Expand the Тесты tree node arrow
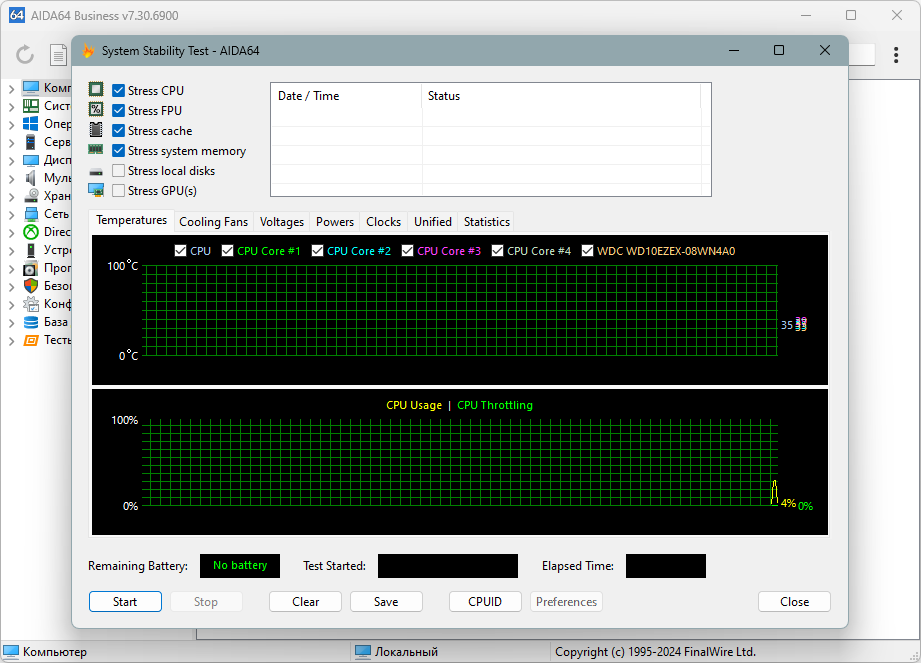This screenshot has height=663, width=921. tap(11, 341)
